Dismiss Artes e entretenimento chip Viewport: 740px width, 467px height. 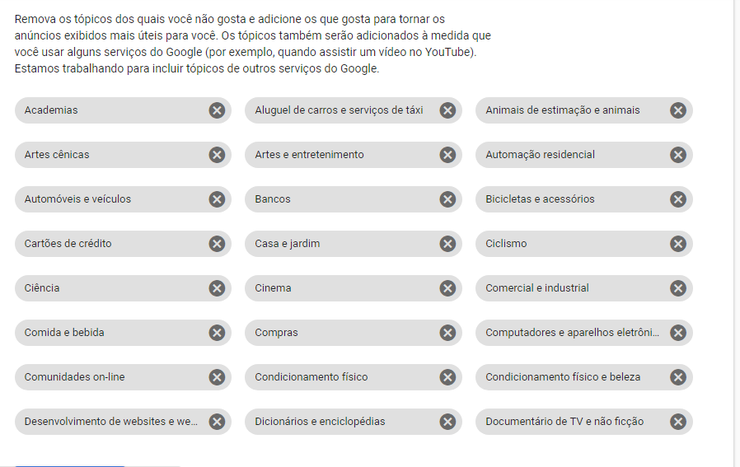(x=448, y=155)
